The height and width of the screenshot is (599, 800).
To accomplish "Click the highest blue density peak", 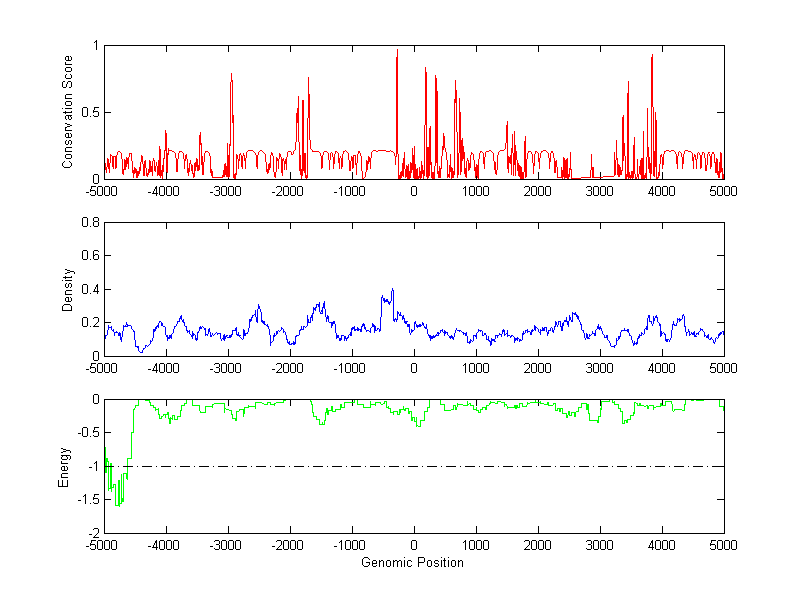I will point(392,290).
